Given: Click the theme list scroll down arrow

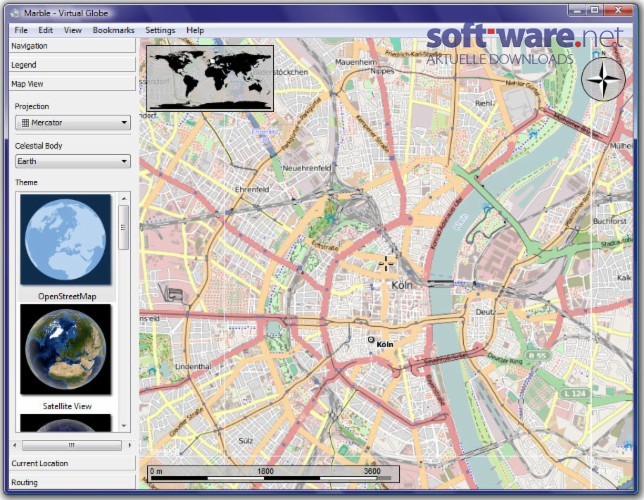Looking at the screenshot, I should pyautogui.click(x=124, y=426).
